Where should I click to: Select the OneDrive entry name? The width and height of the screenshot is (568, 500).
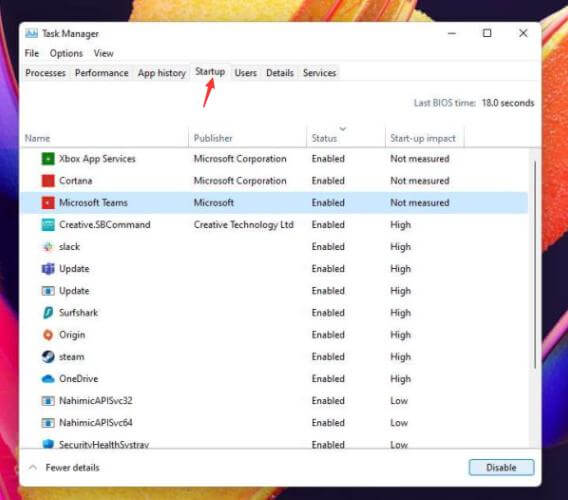[79, 379]
